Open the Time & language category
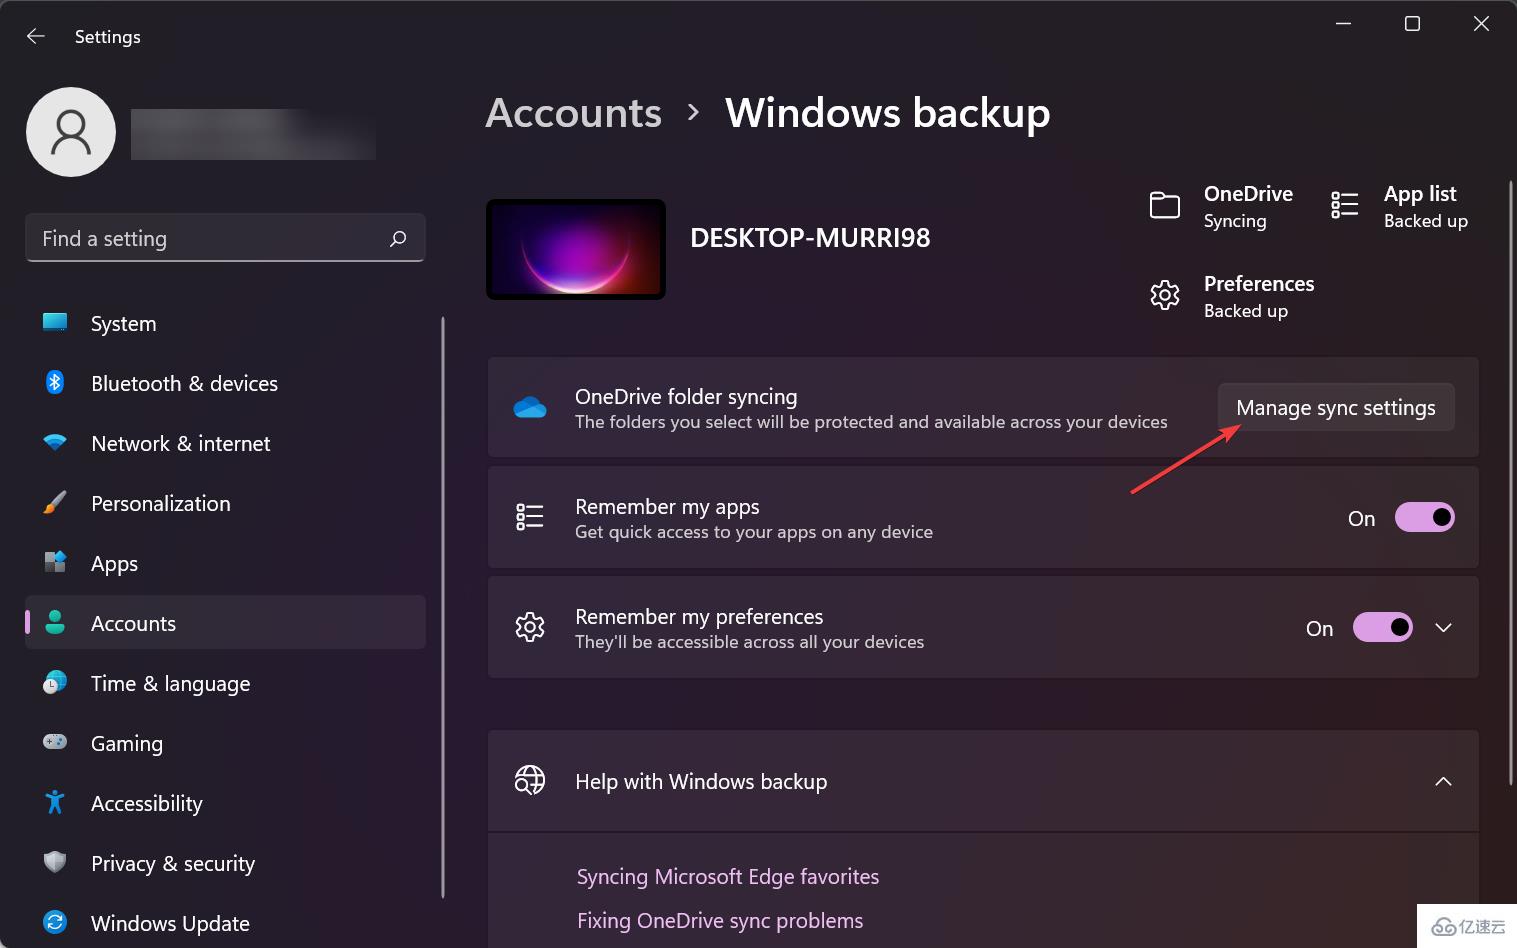The image size is (1517, 948). pos(226,683)
